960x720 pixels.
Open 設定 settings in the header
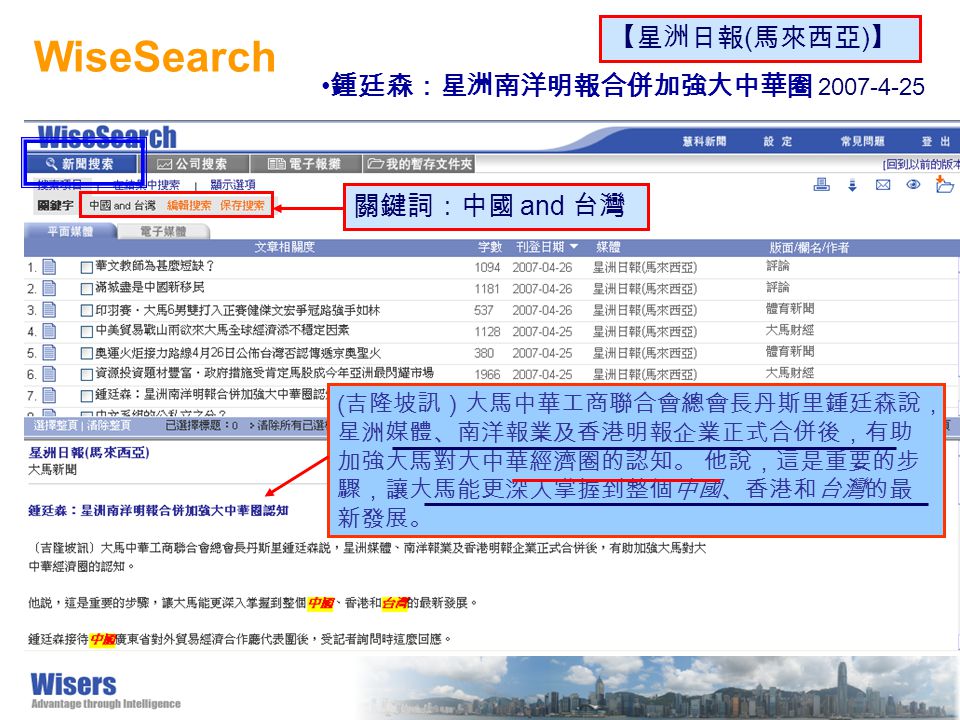coord(778,141)
